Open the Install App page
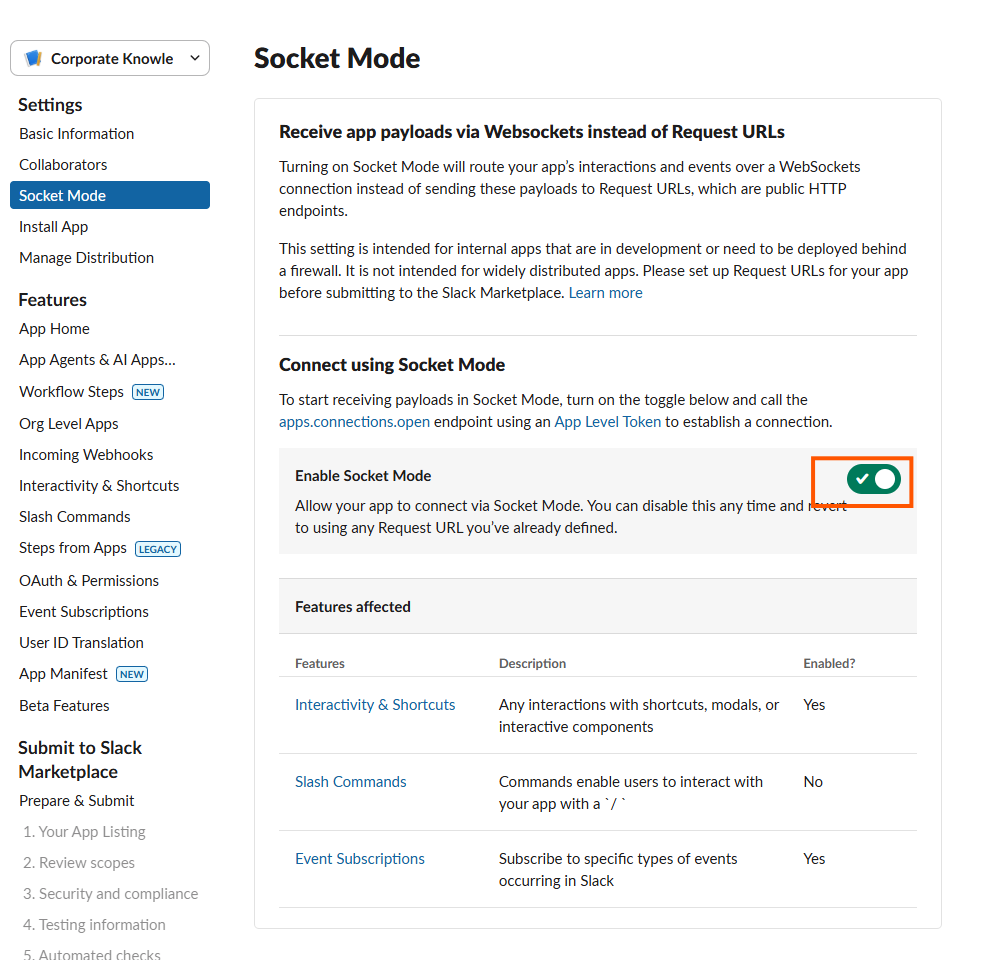Viewport: 990px width, 960px height. [54, 227]
